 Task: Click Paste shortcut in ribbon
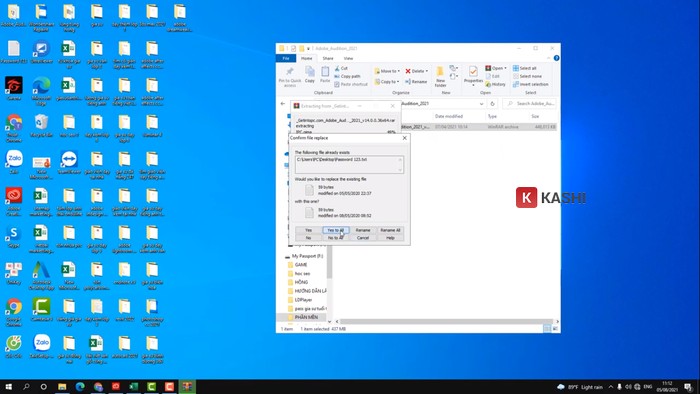pyautogui.click(x=351, y=84)
